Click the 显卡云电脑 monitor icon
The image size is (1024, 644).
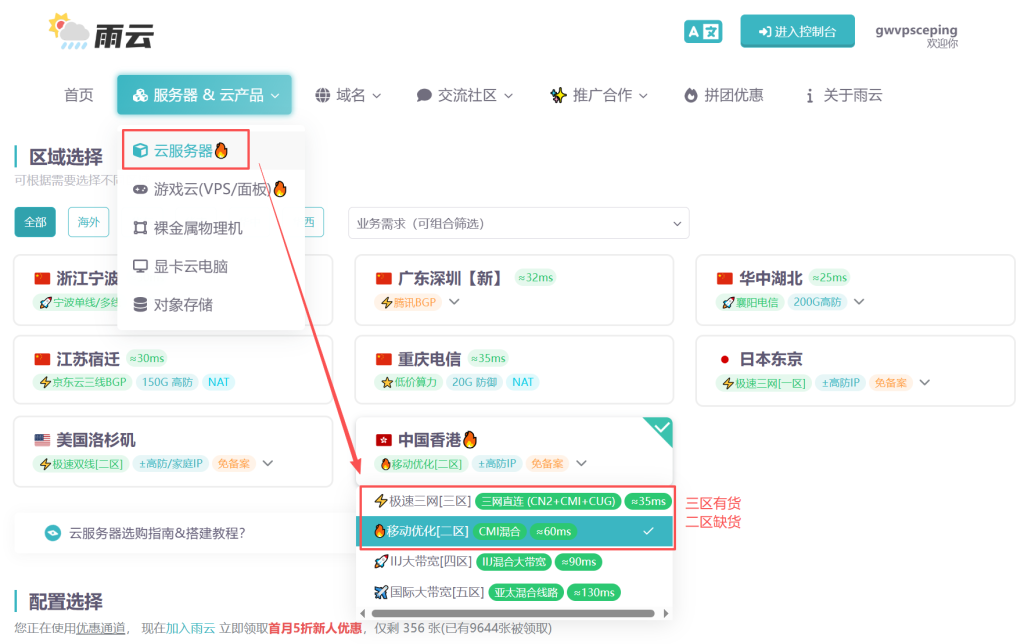[x=140, y=266]
